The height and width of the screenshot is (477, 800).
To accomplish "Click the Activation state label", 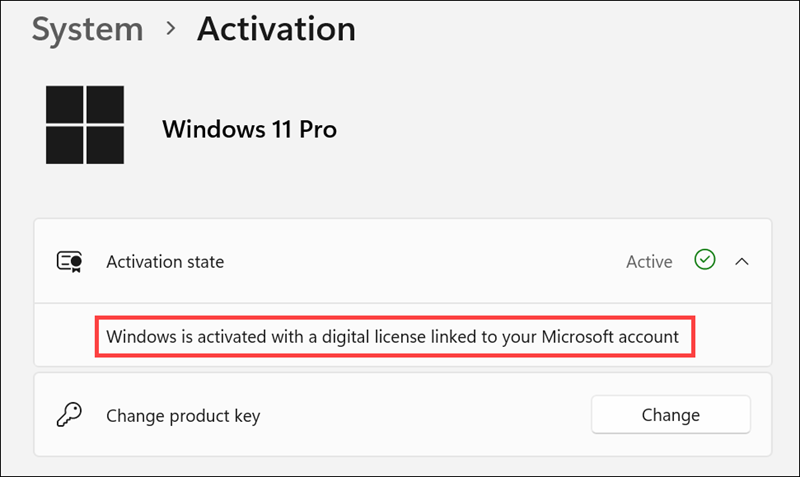I will [165, 262].
